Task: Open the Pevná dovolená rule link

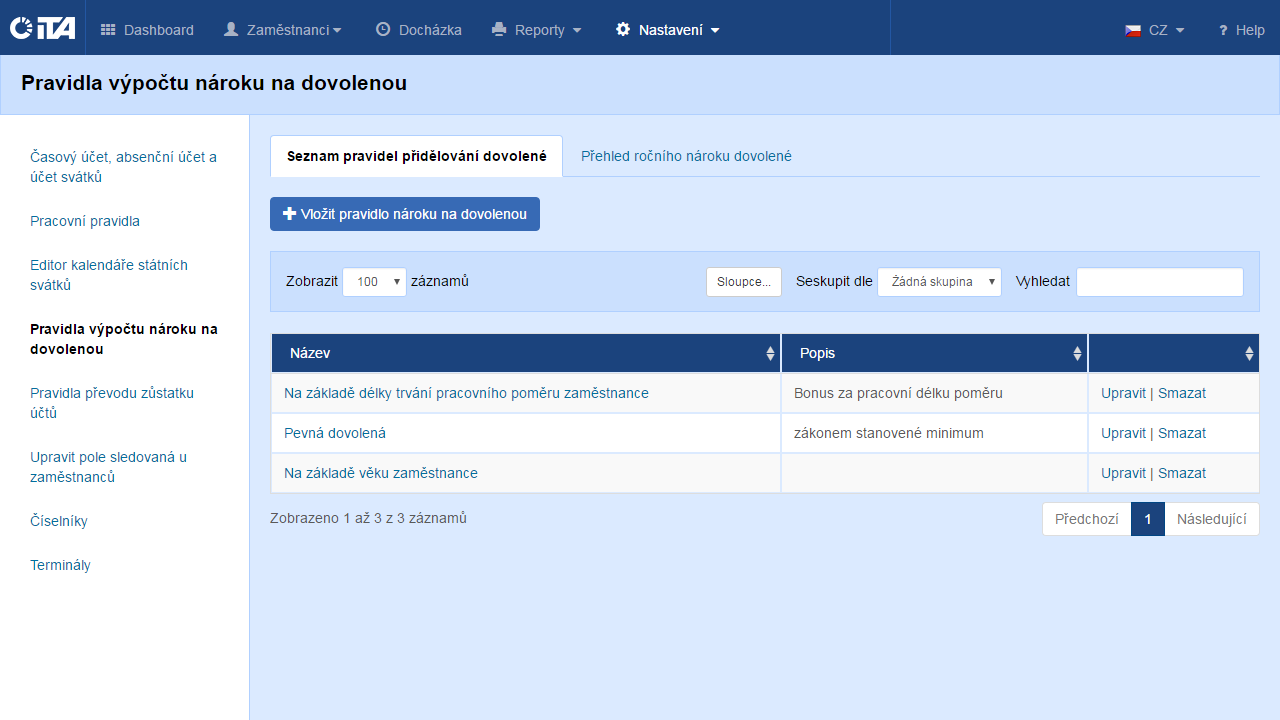Action: click(x=335, y=433)
